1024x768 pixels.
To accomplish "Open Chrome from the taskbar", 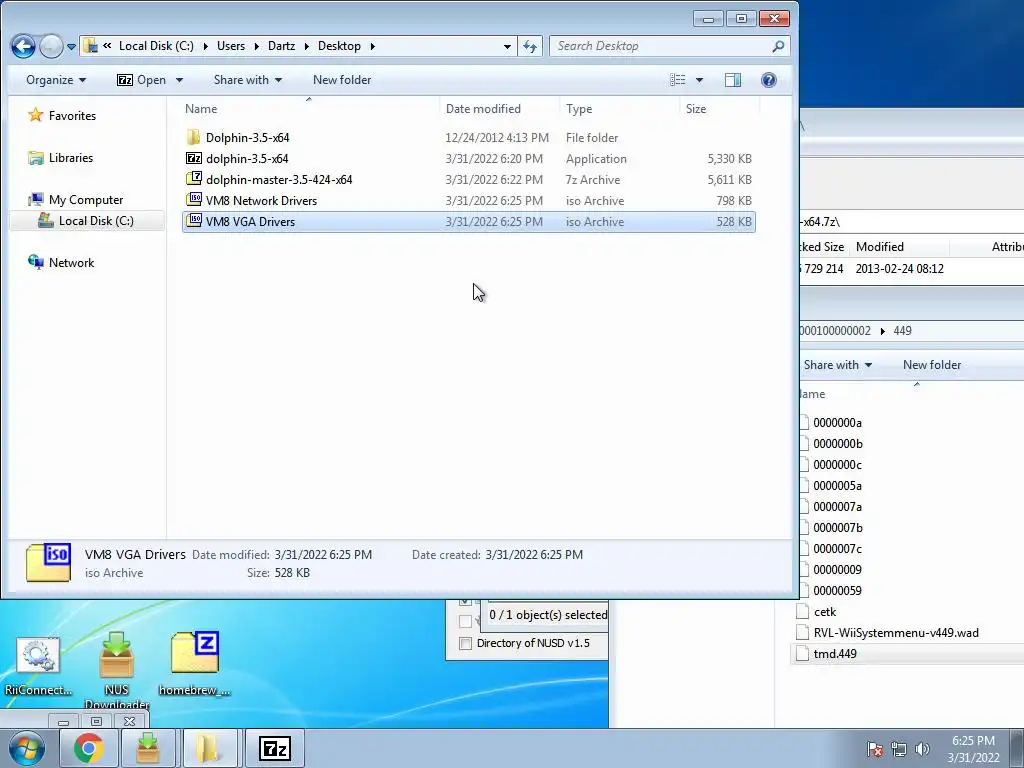I will pos(88,748).
